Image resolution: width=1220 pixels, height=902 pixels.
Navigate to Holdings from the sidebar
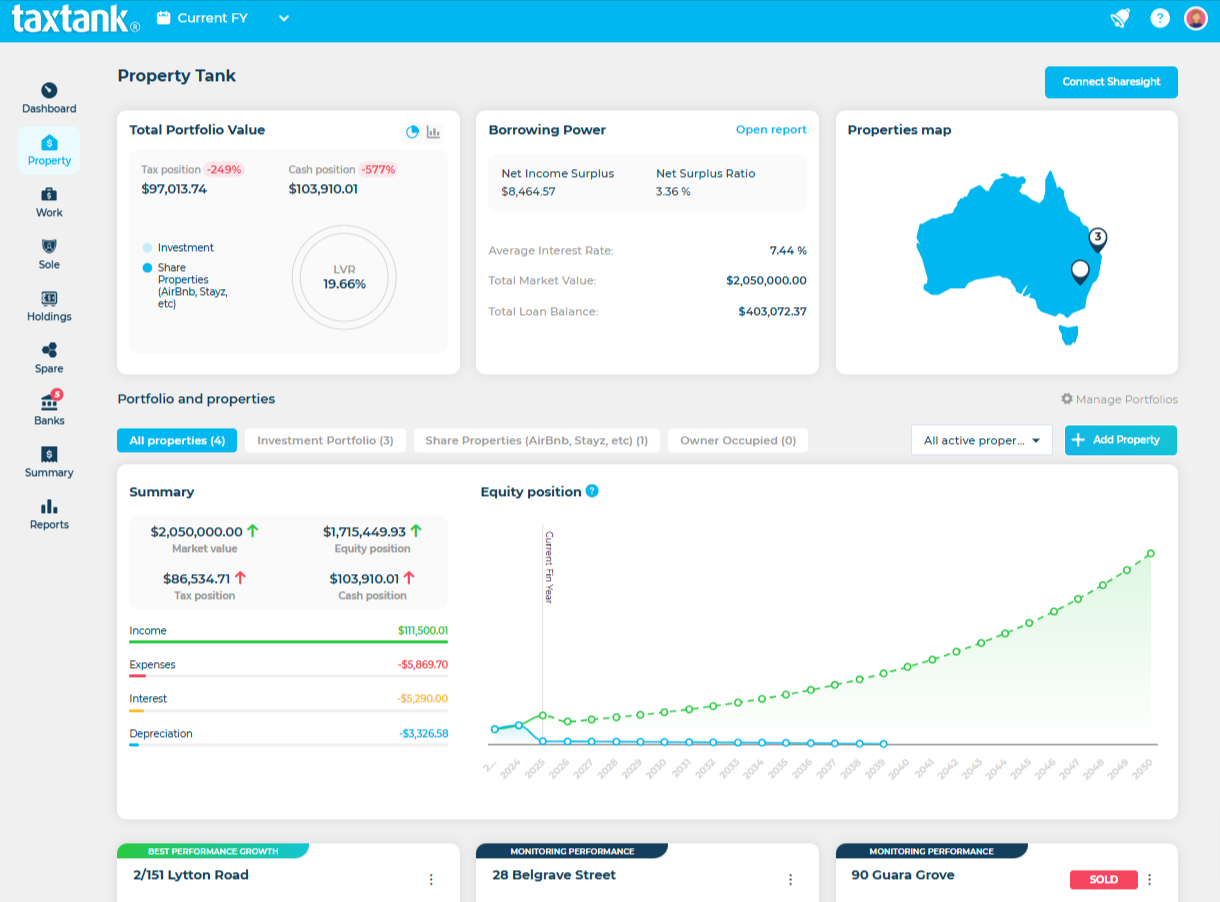(x=48, y=303)
